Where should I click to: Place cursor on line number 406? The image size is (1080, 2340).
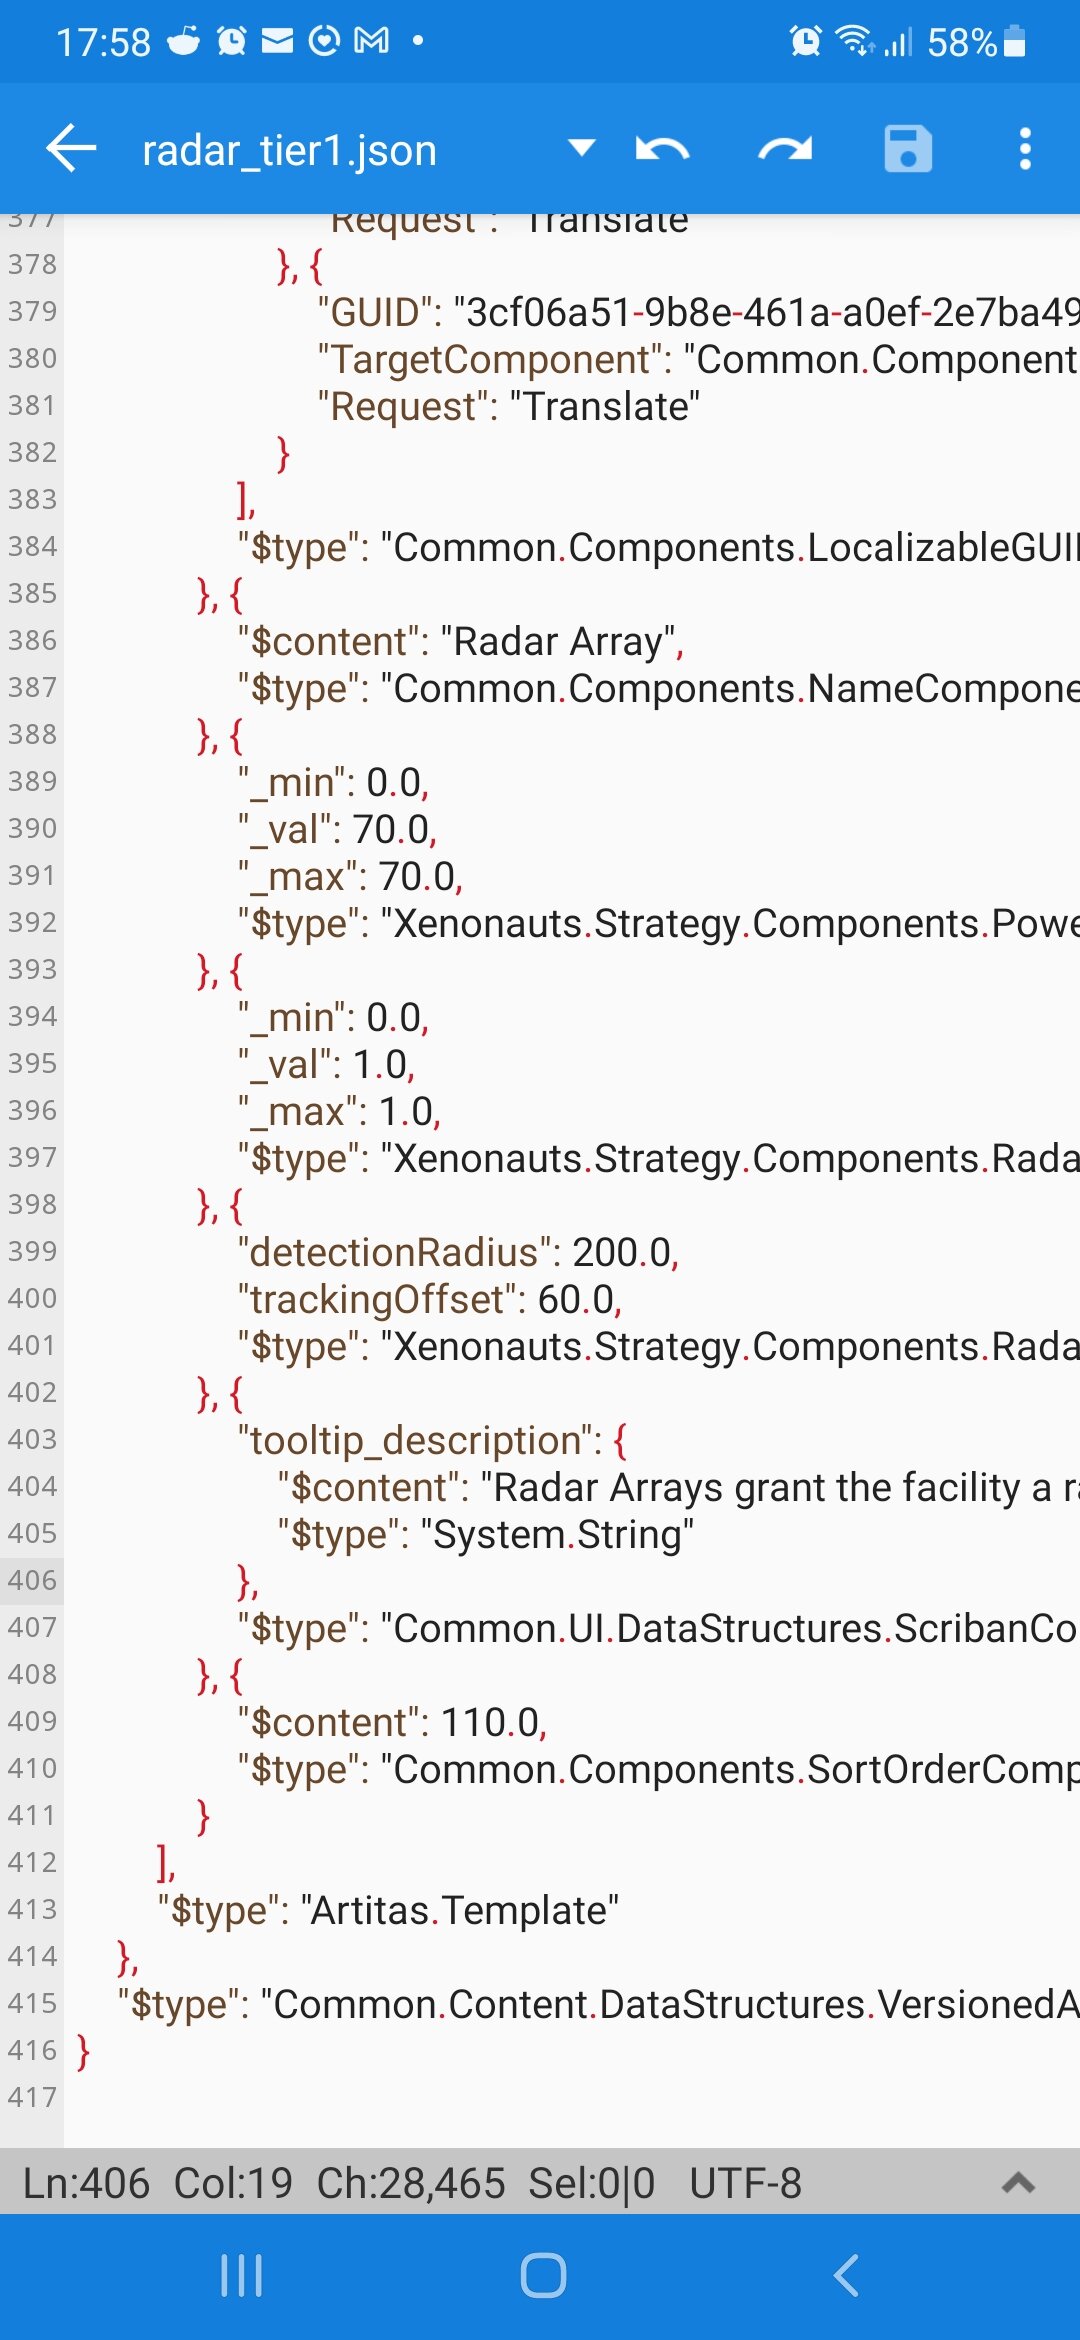[x=32, y=1580]
